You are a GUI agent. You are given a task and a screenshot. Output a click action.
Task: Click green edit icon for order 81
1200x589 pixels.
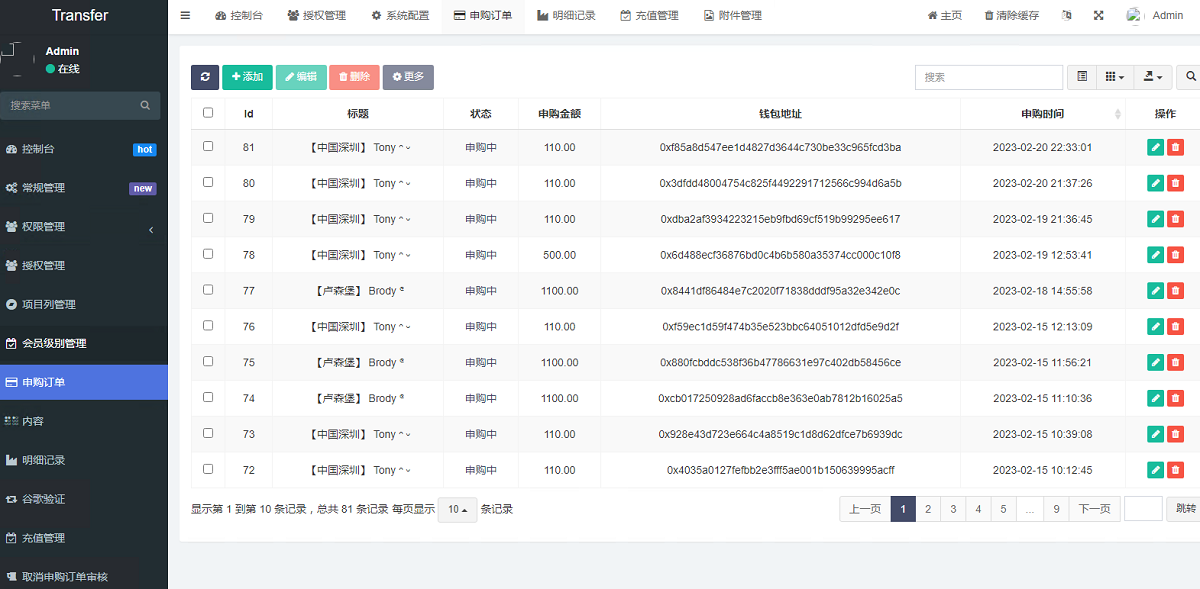point(1156,147)
